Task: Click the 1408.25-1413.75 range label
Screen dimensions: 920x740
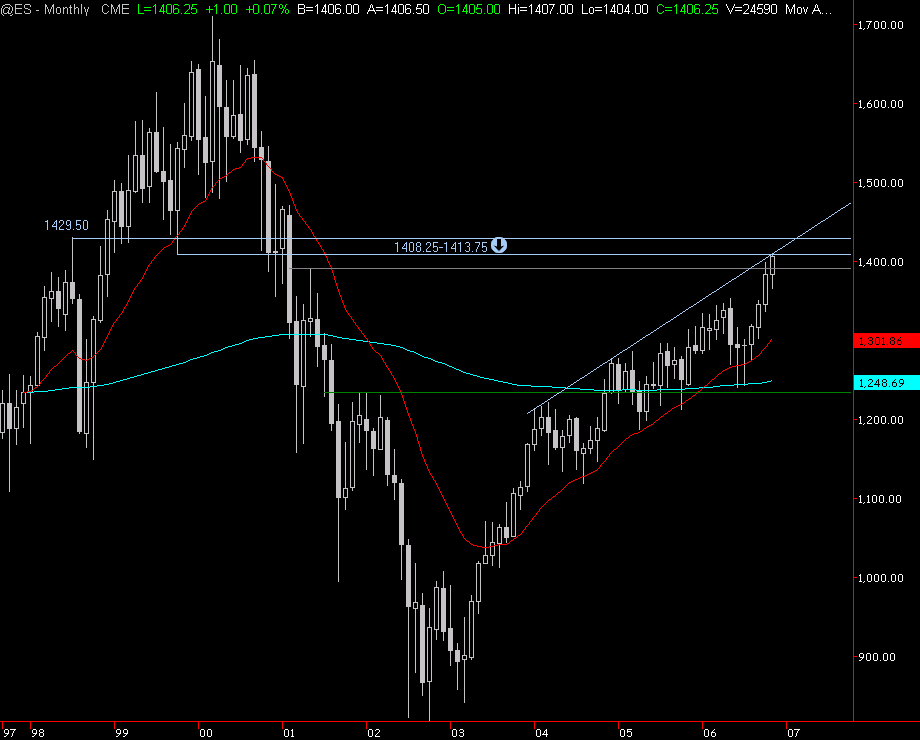Action: 440,247
